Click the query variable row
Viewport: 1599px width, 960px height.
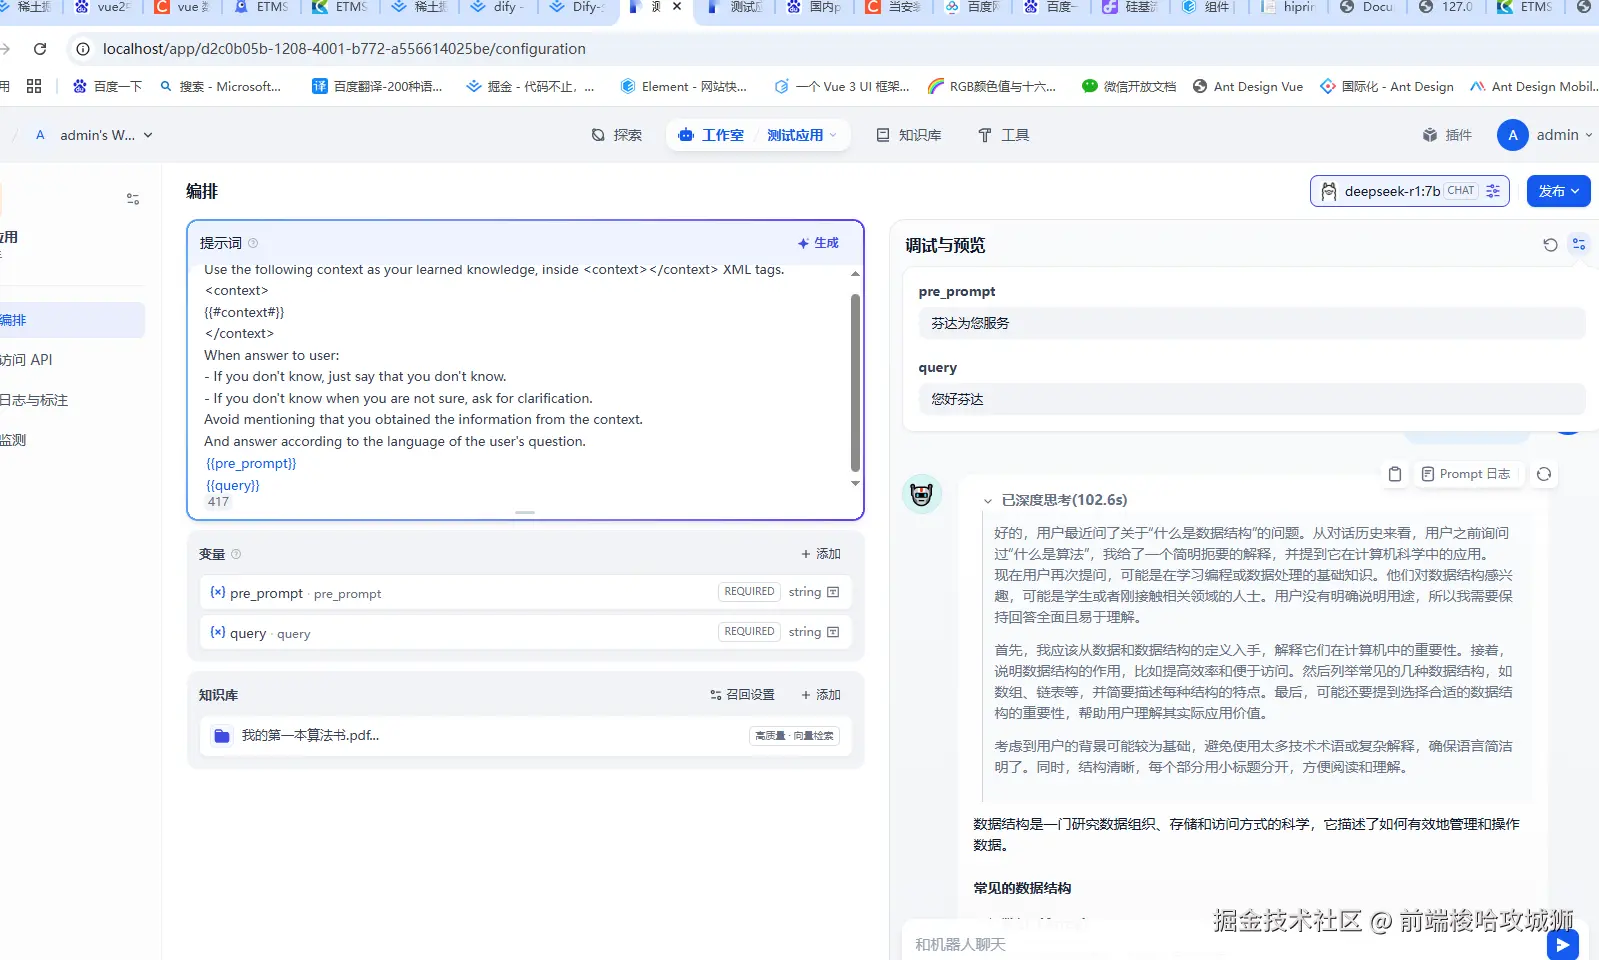click(x=525, y=632)
